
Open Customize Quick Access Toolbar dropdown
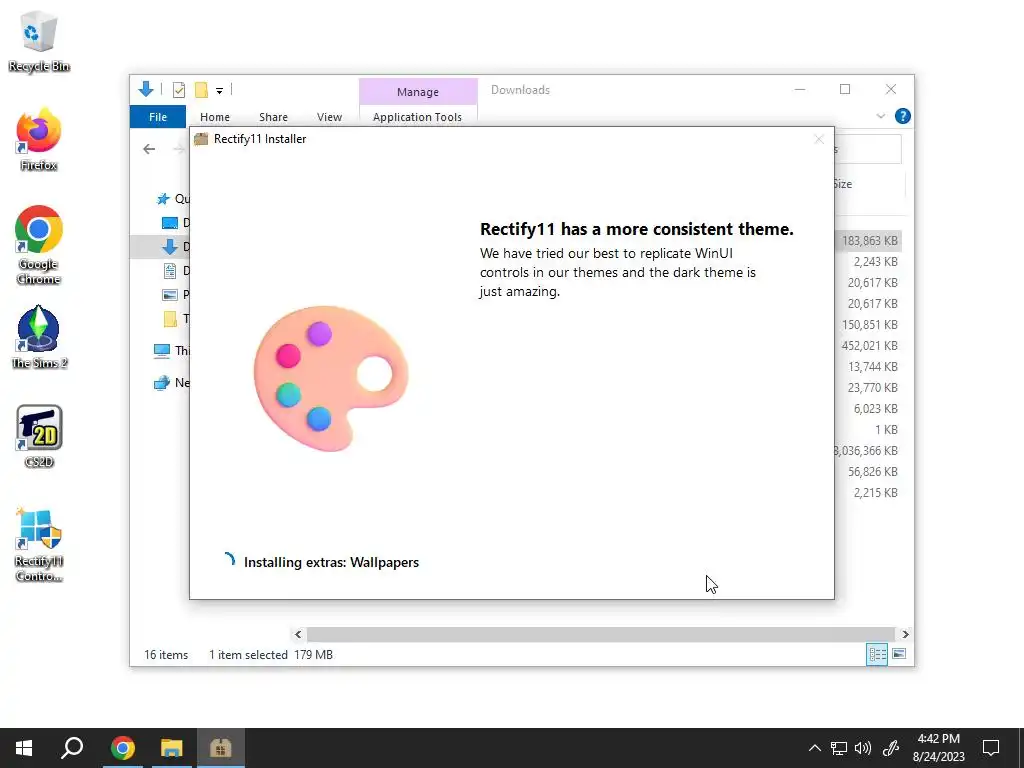(x=219, y=90)
